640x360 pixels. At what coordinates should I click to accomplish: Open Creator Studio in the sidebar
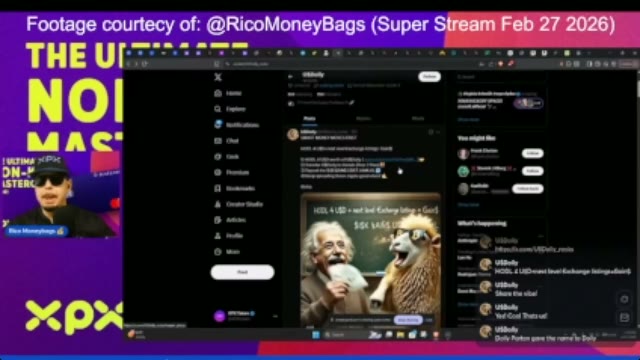coord(244,204)
